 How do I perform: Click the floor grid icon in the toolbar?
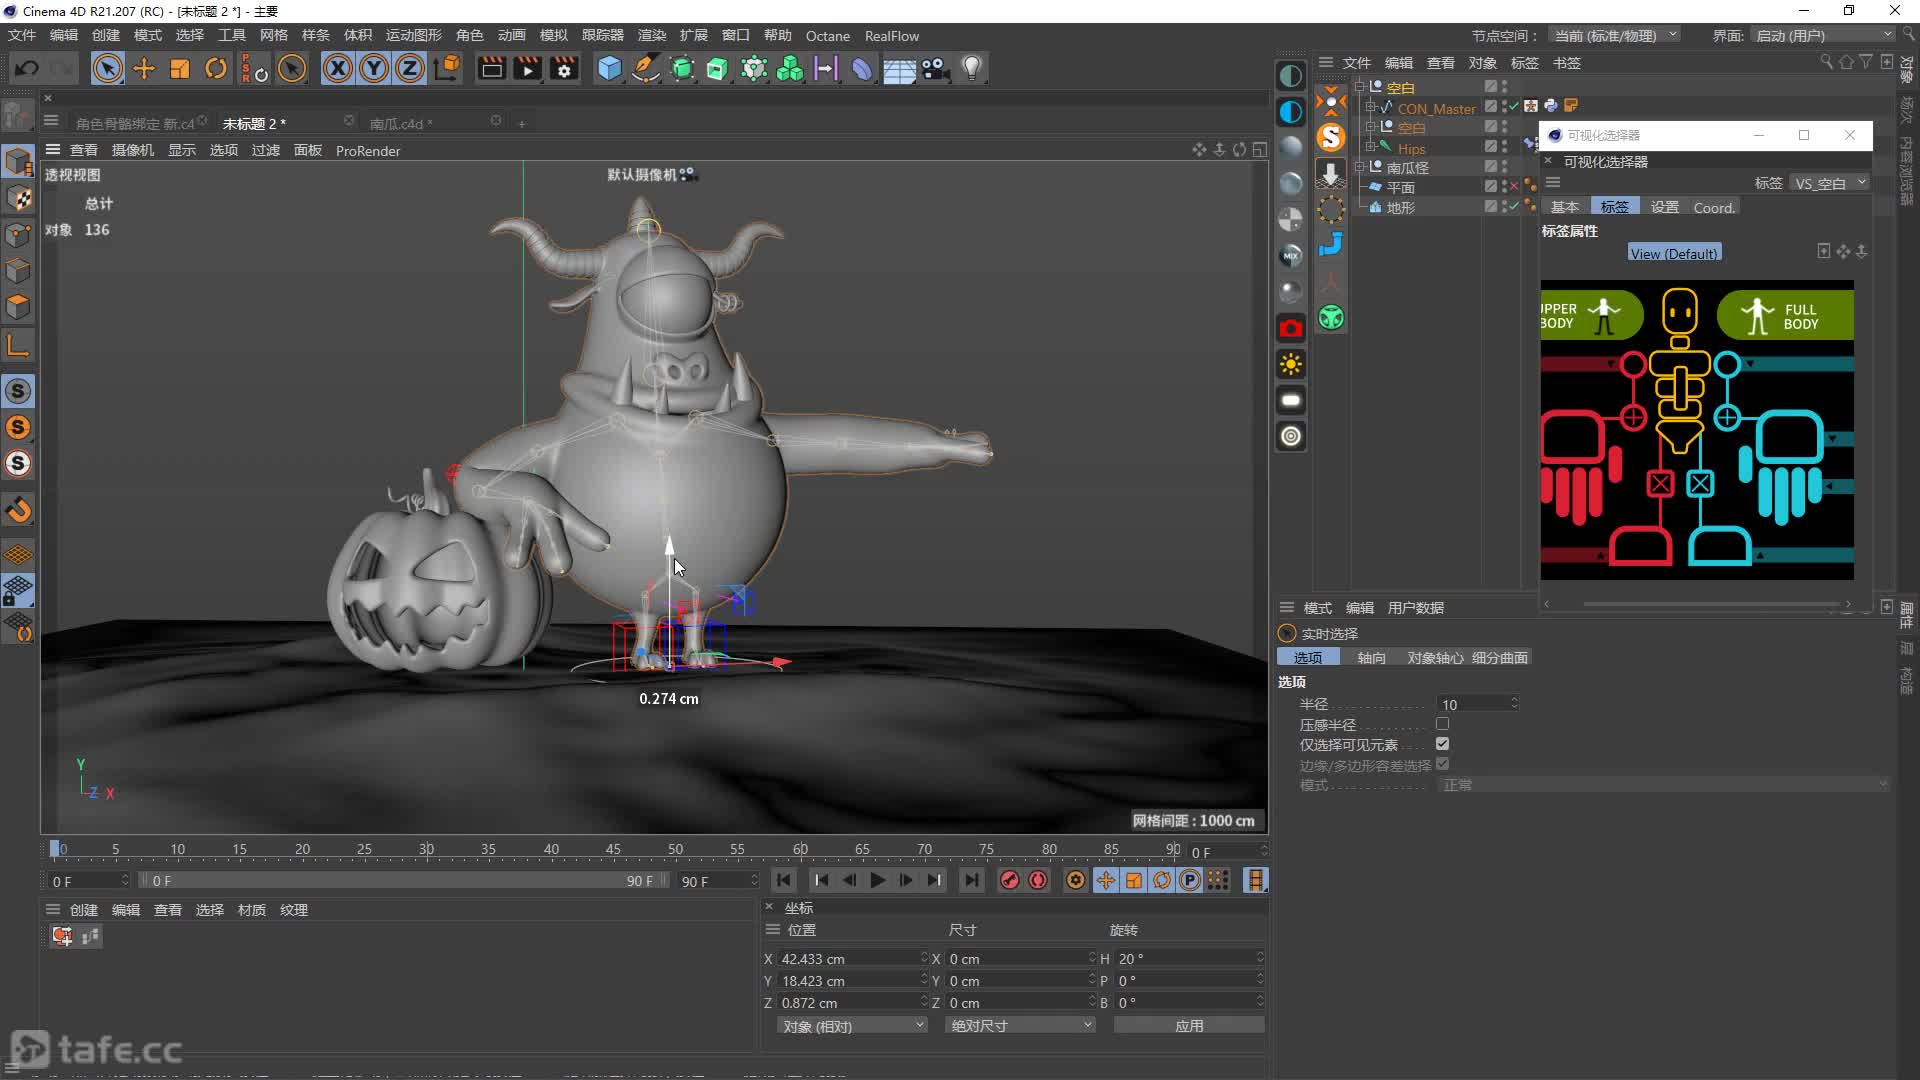pos(899,68)
